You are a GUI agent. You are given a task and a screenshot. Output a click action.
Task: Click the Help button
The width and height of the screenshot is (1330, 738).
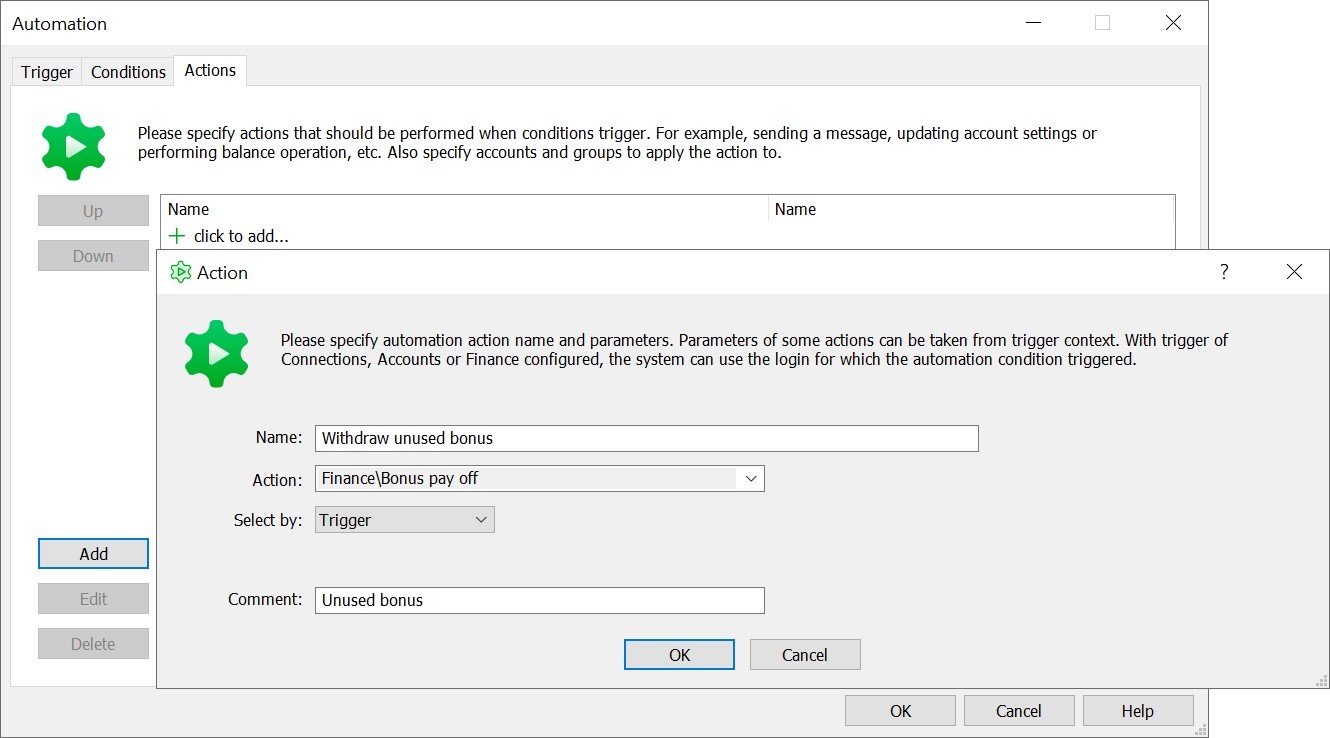[1137, 711]
